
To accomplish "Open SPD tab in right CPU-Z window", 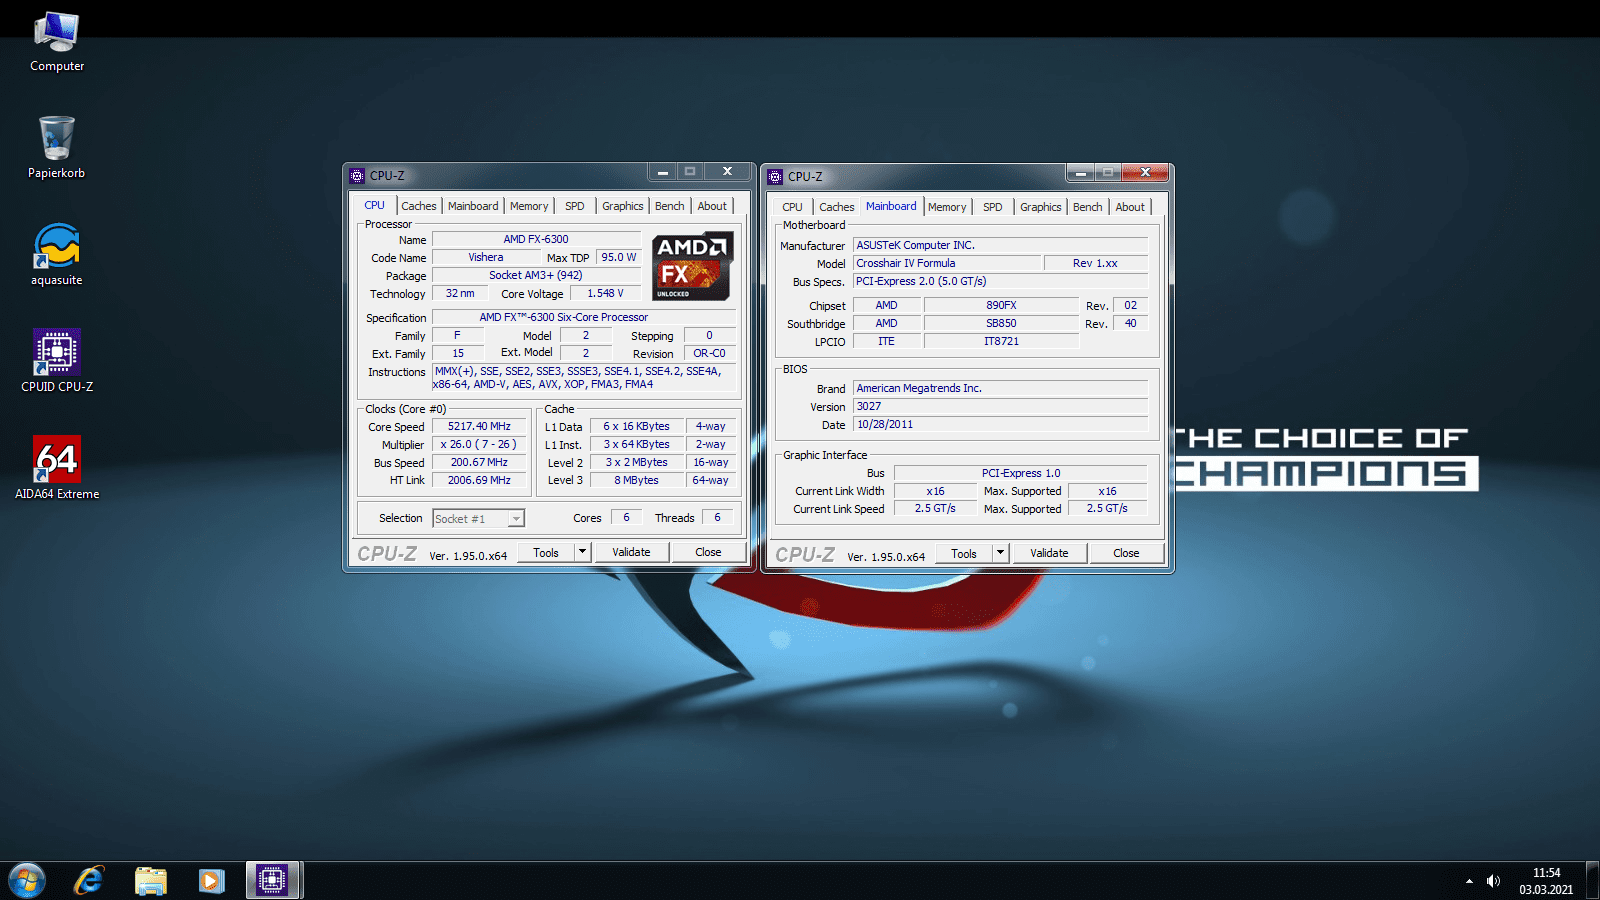I will coord(993,207).
